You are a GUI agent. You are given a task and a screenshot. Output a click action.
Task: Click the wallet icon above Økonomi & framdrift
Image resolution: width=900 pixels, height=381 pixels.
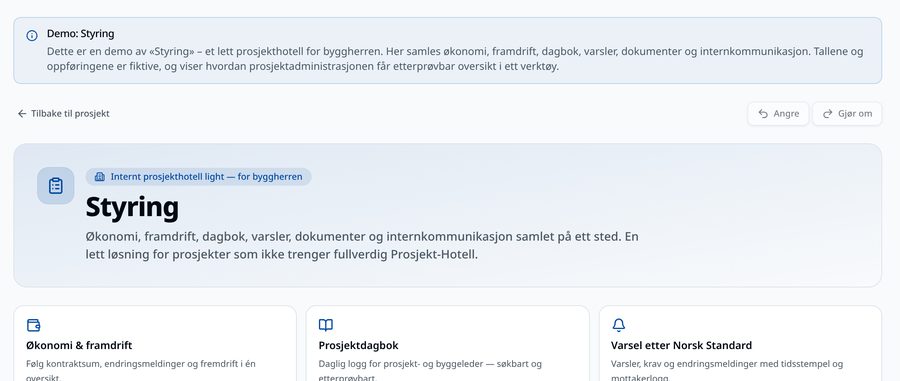[33, 325]
